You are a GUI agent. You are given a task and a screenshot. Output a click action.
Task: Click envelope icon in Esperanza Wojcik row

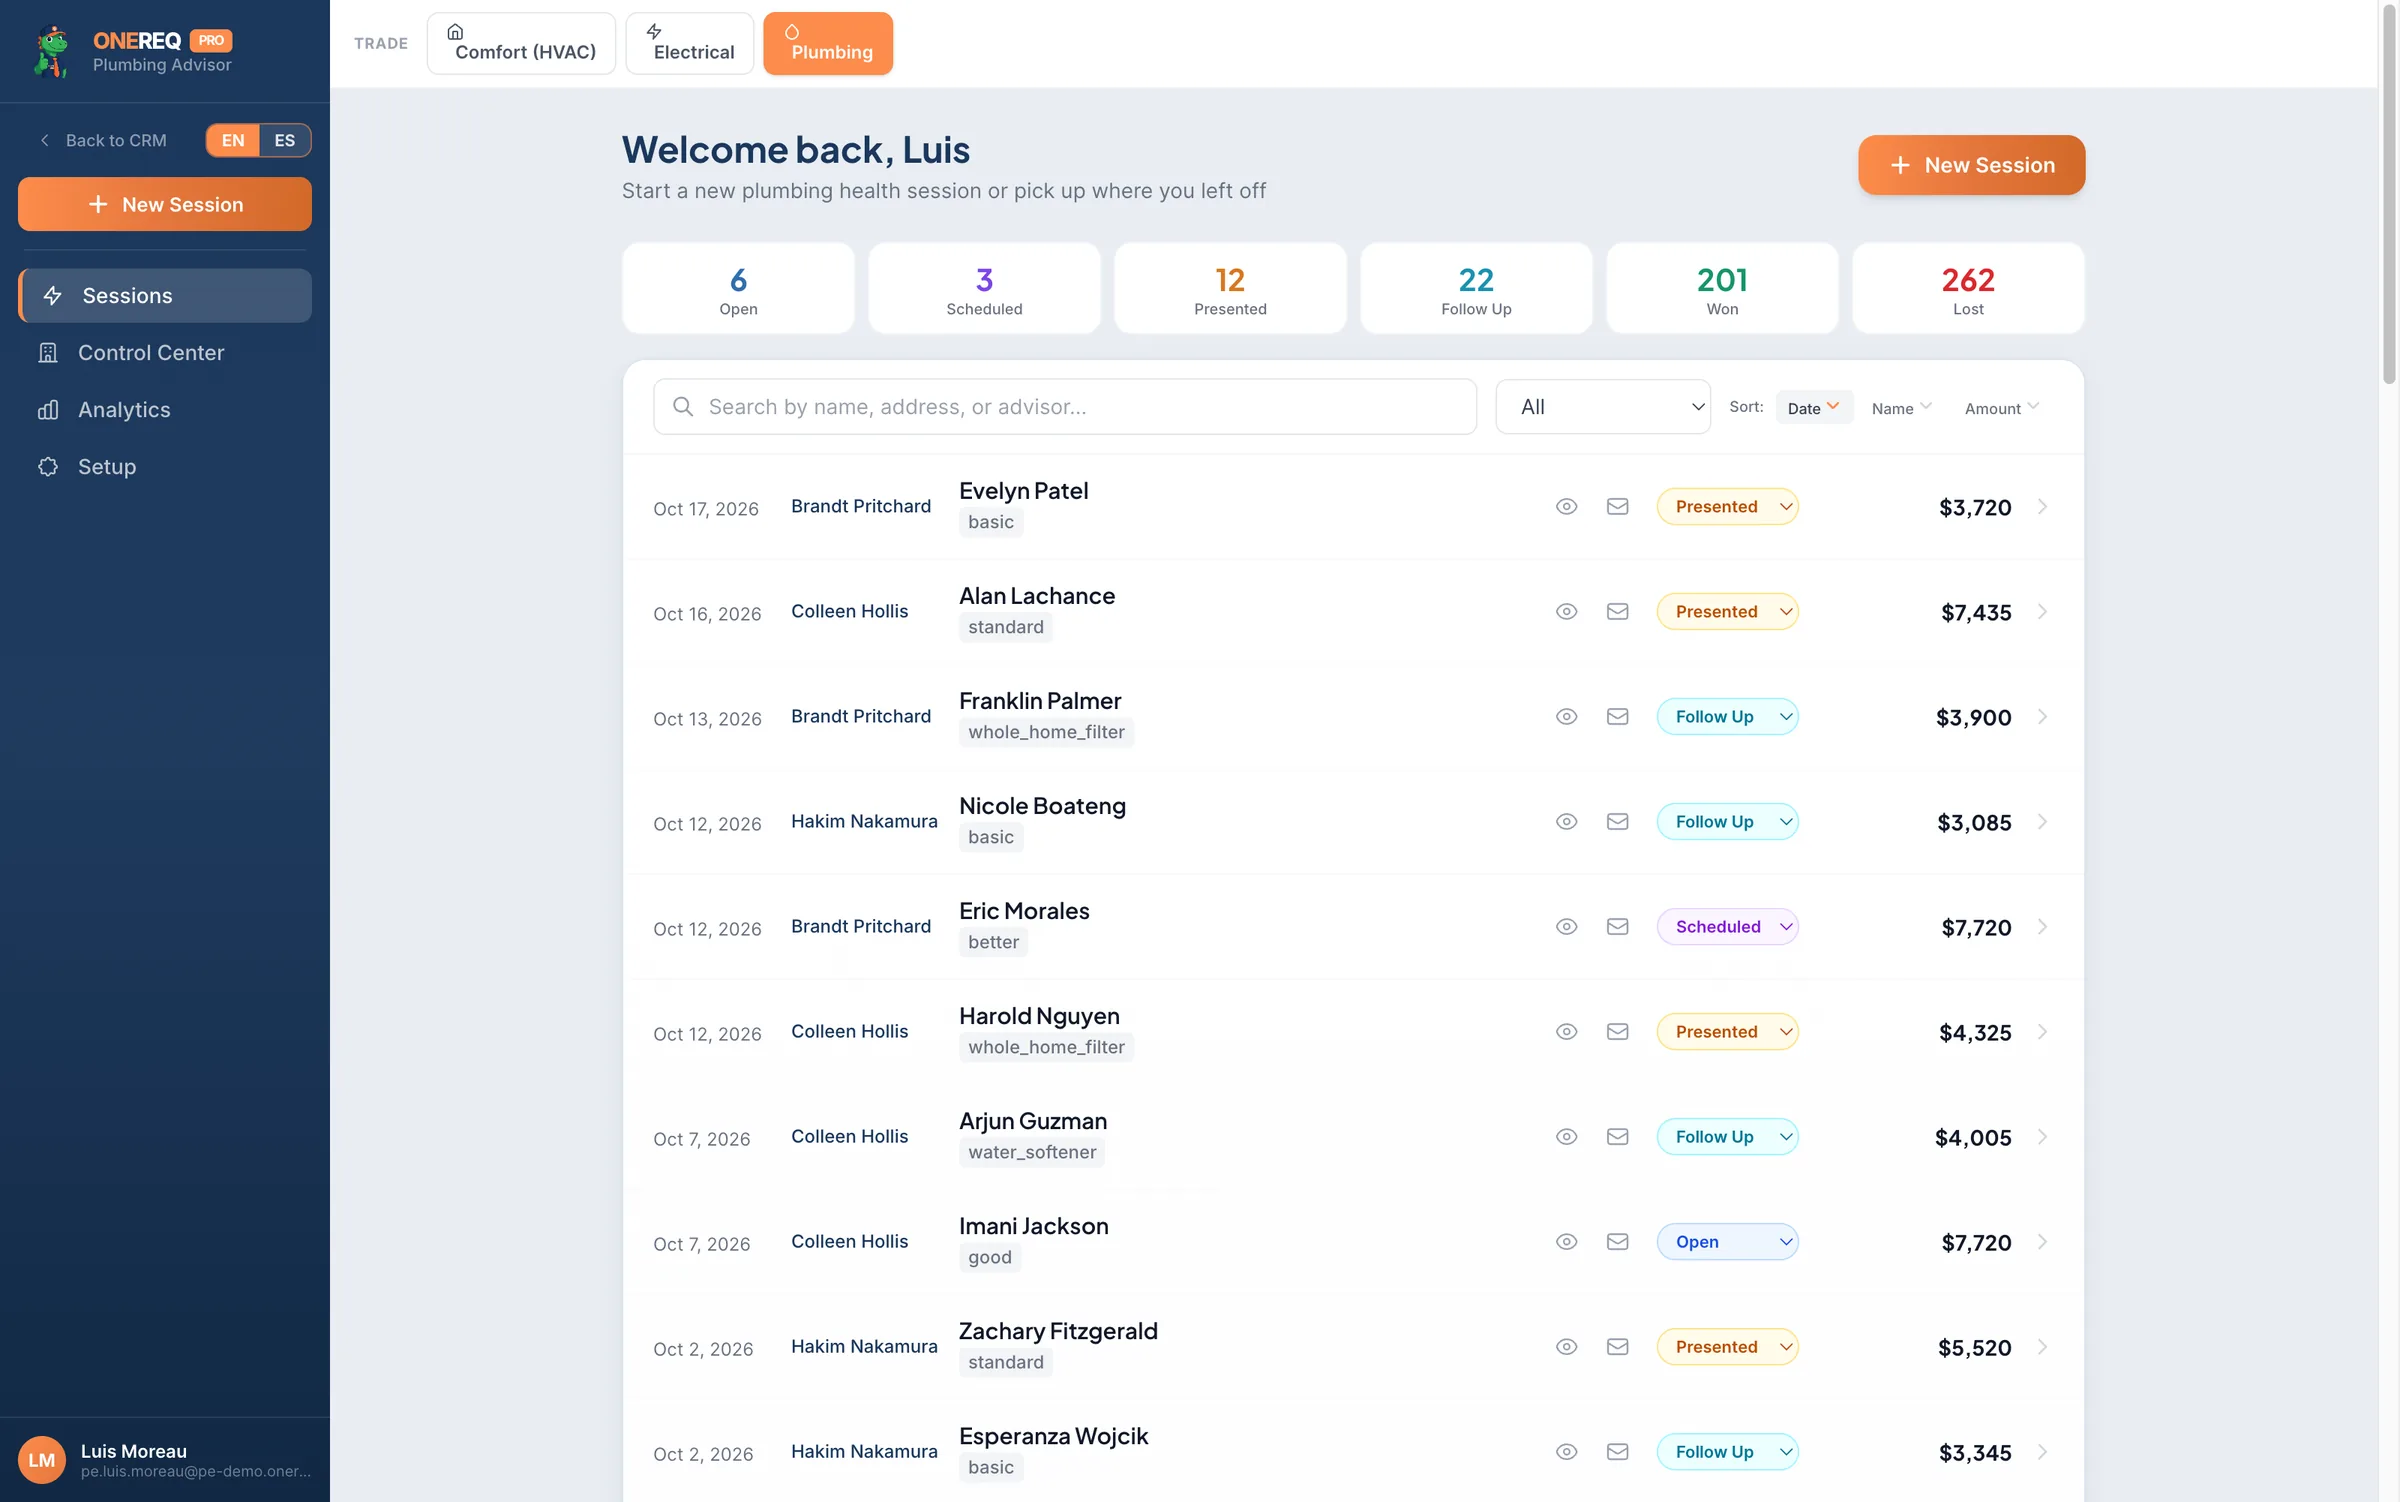[x=1617, y=1451]
